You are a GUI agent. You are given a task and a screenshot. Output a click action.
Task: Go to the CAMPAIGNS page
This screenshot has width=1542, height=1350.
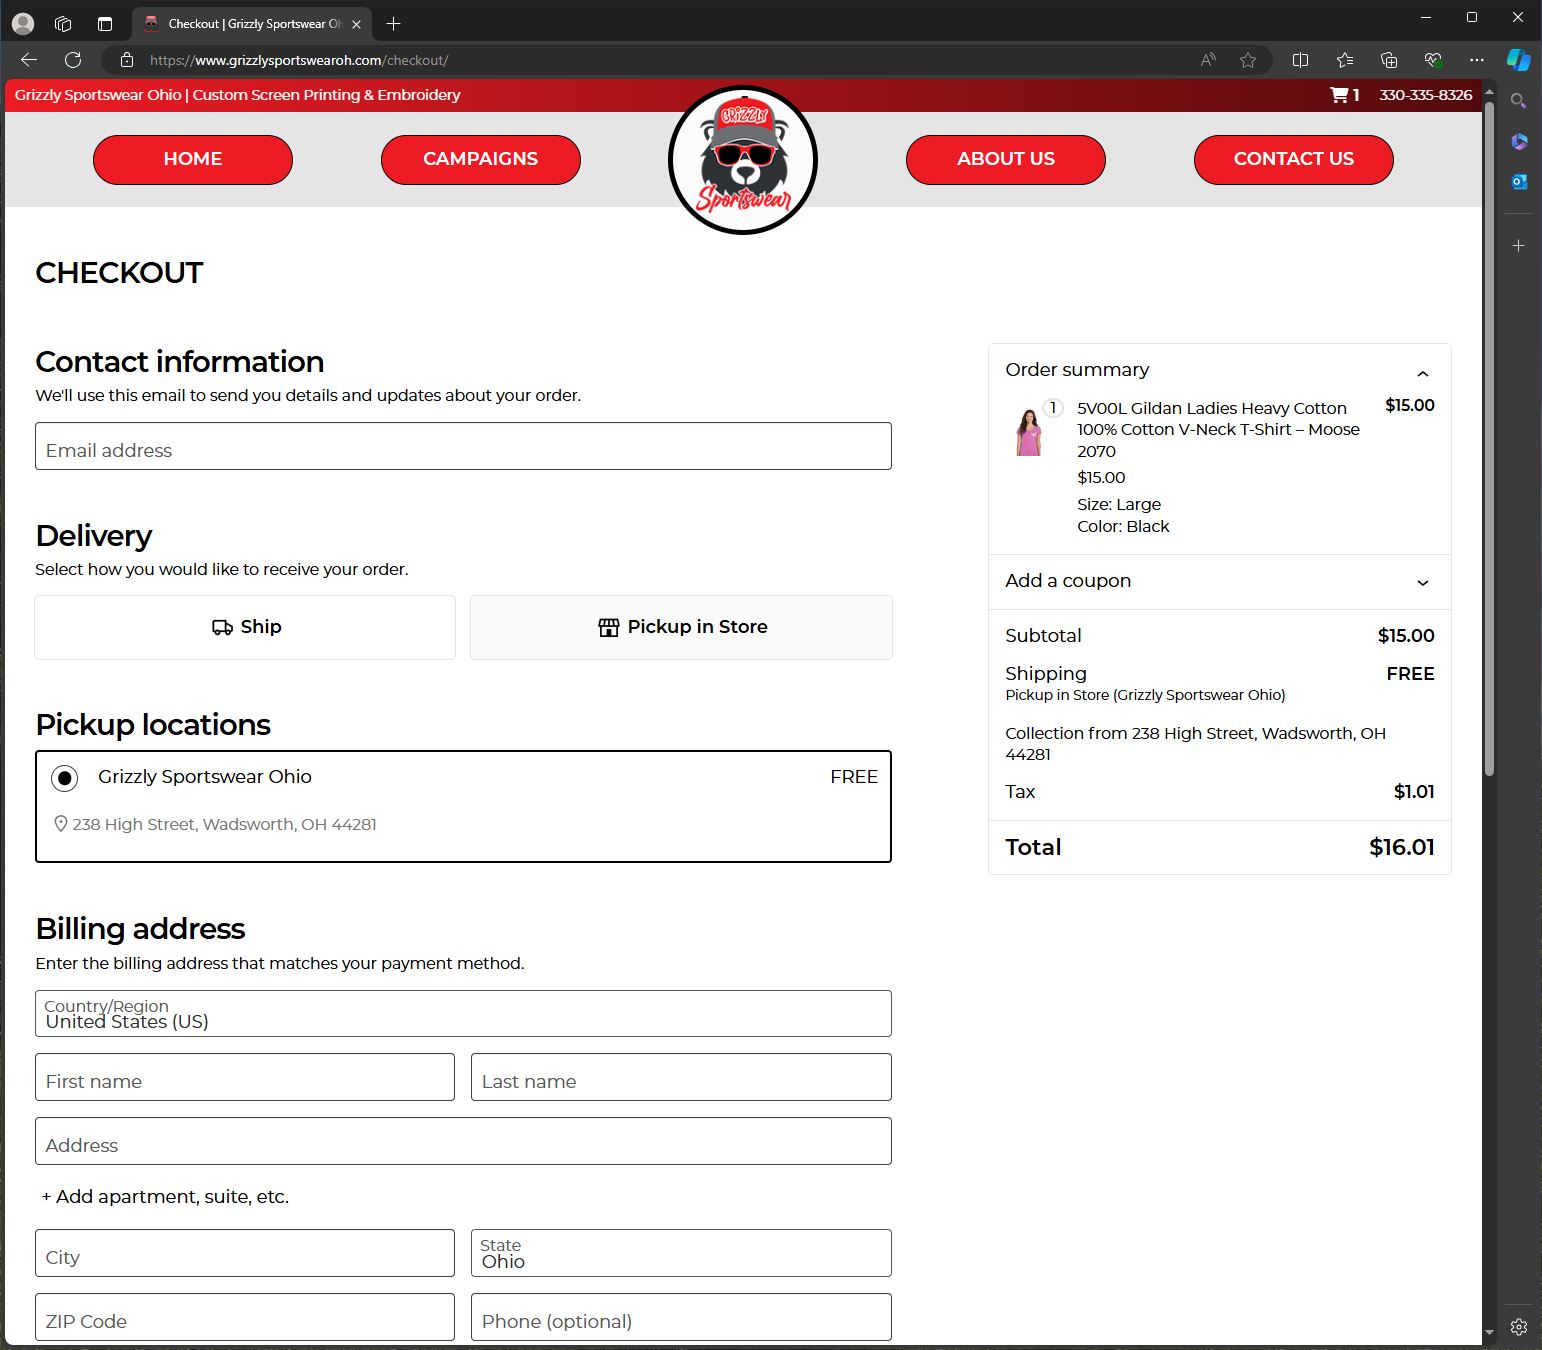tap(480, 159)
